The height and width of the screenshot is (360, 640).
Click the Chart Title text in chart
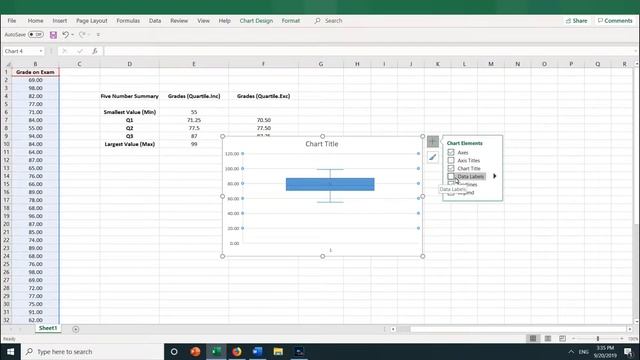coord(322,144)
